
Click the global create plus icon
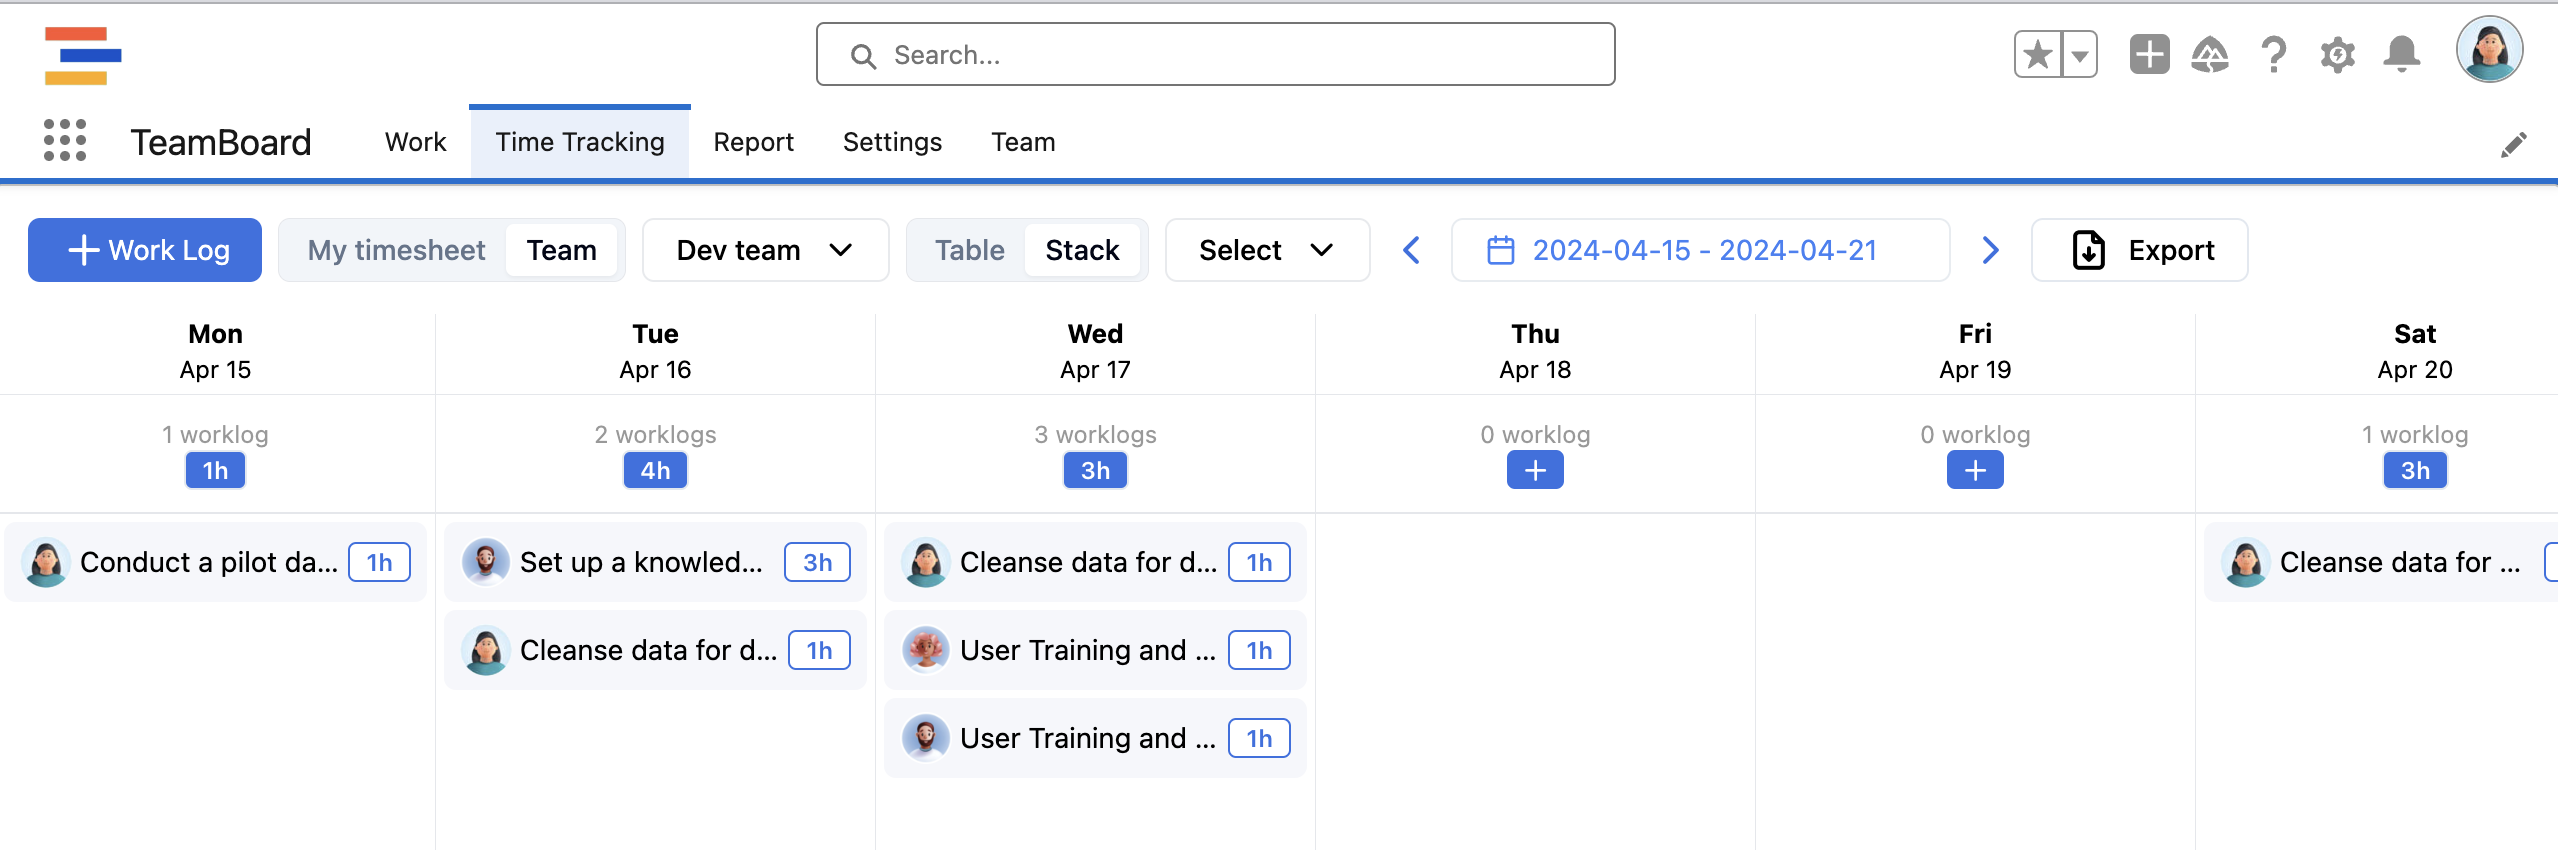point(2149,55)
